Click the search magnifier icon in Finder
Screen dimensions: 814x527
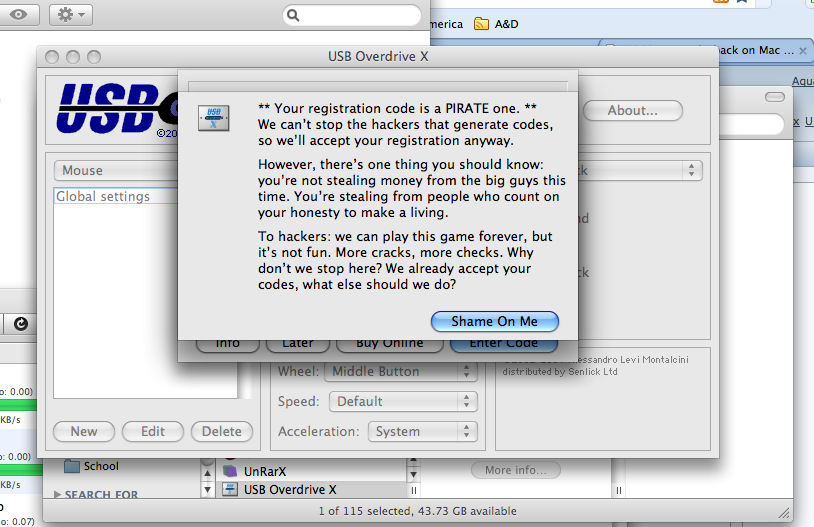(x=293, y=15)
